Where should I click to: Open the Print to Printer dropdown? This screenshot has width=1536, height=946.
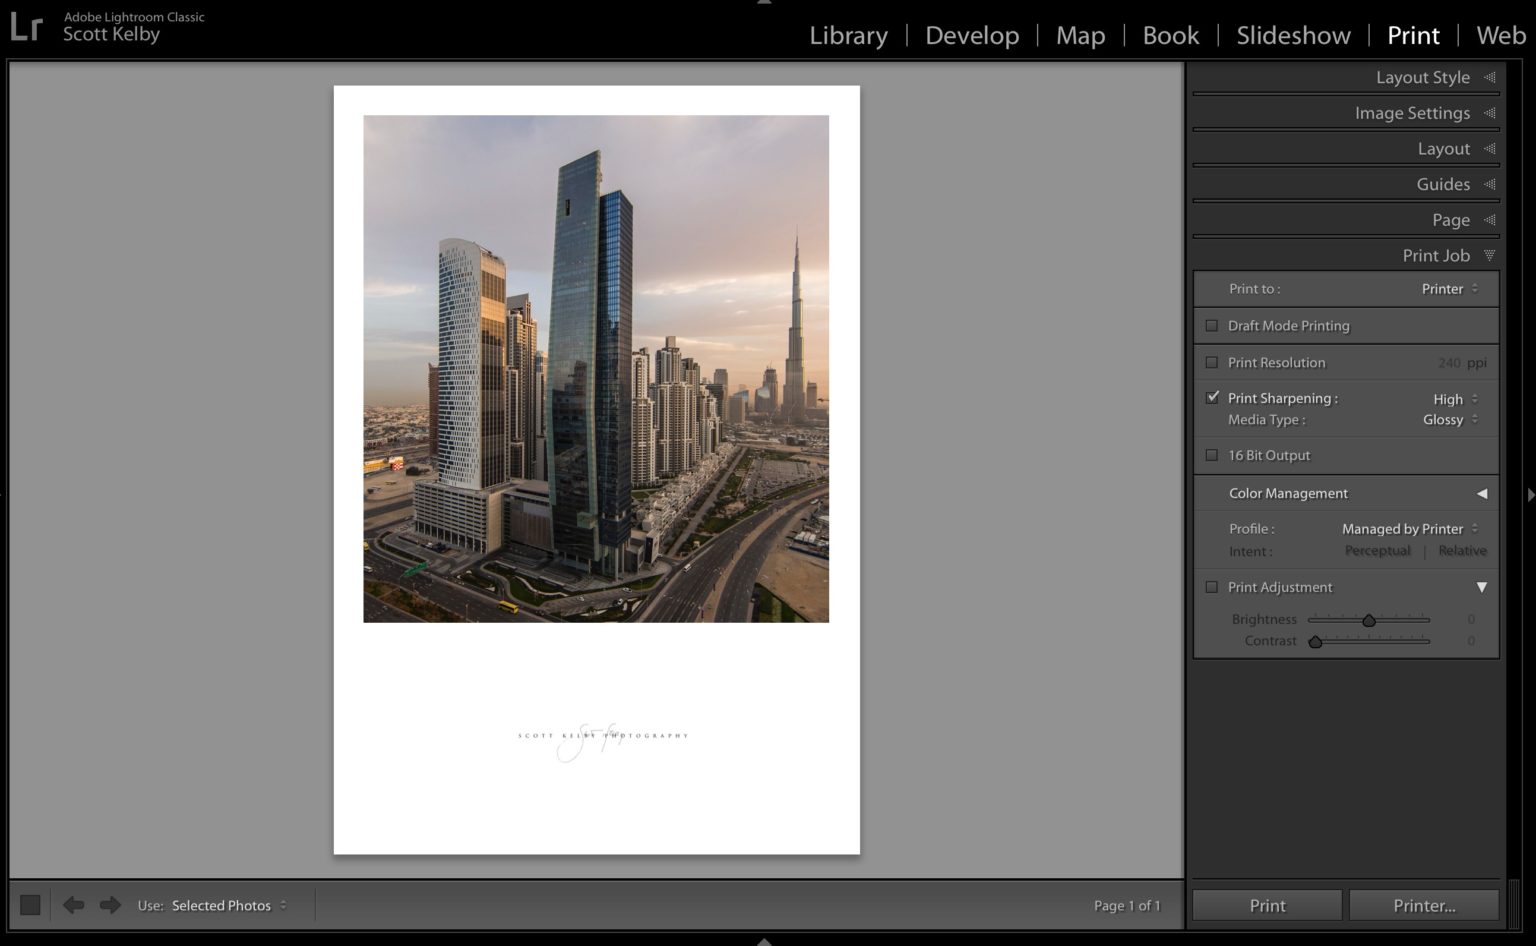pos(1444,288)
